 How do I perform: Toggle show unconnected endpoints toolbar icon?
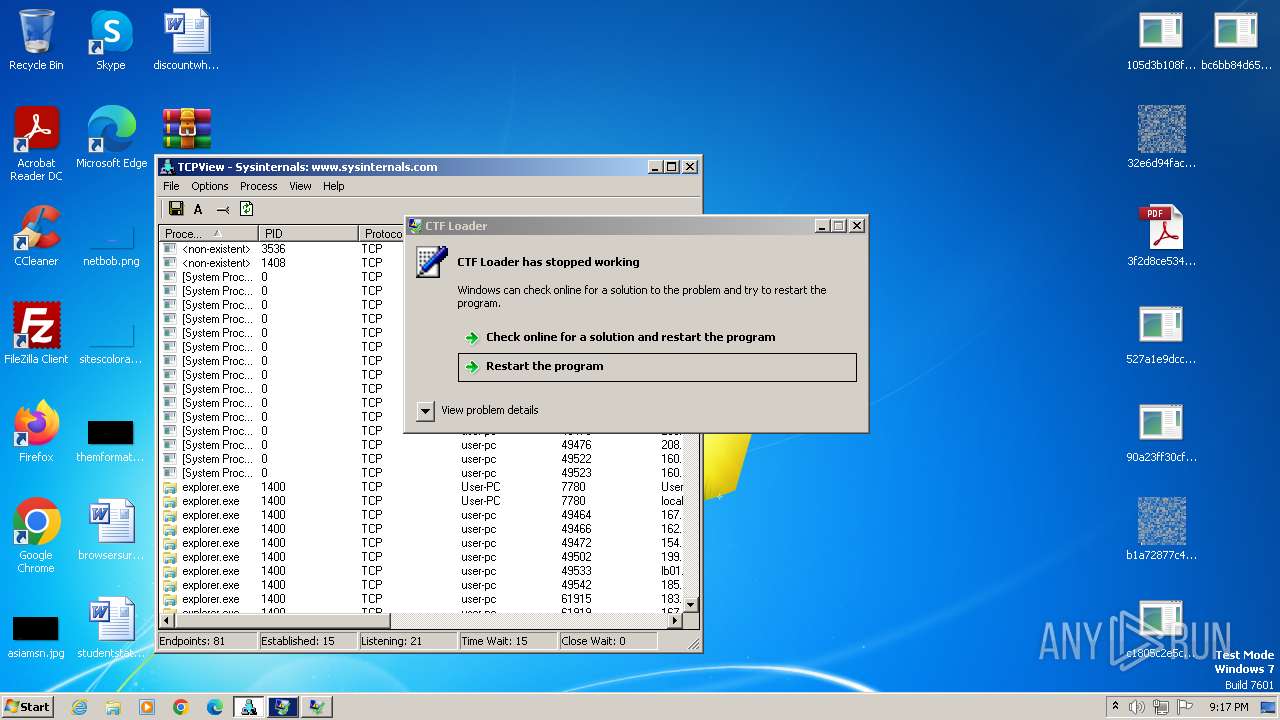[222, 209]
